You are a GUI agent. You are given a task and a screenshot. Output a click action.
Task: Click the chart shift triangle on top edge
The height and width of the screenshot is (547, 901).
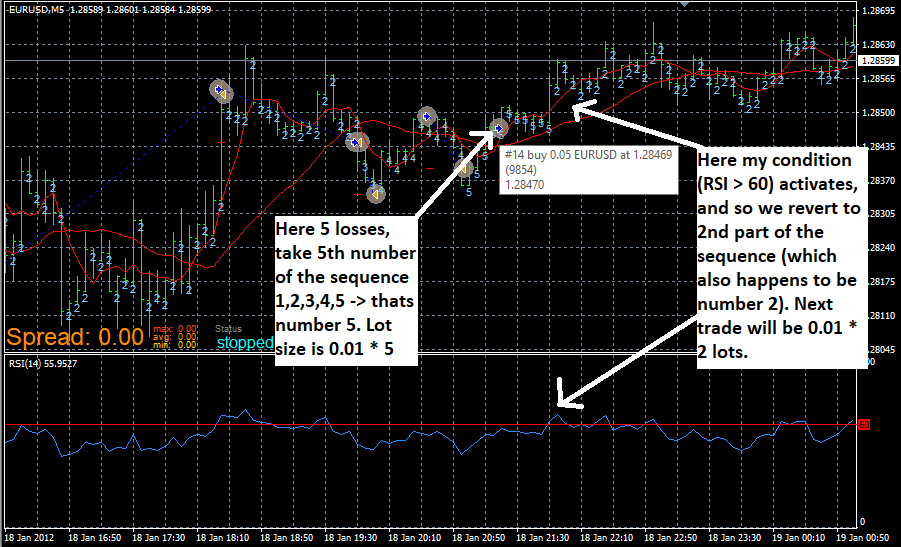point(684,3)
